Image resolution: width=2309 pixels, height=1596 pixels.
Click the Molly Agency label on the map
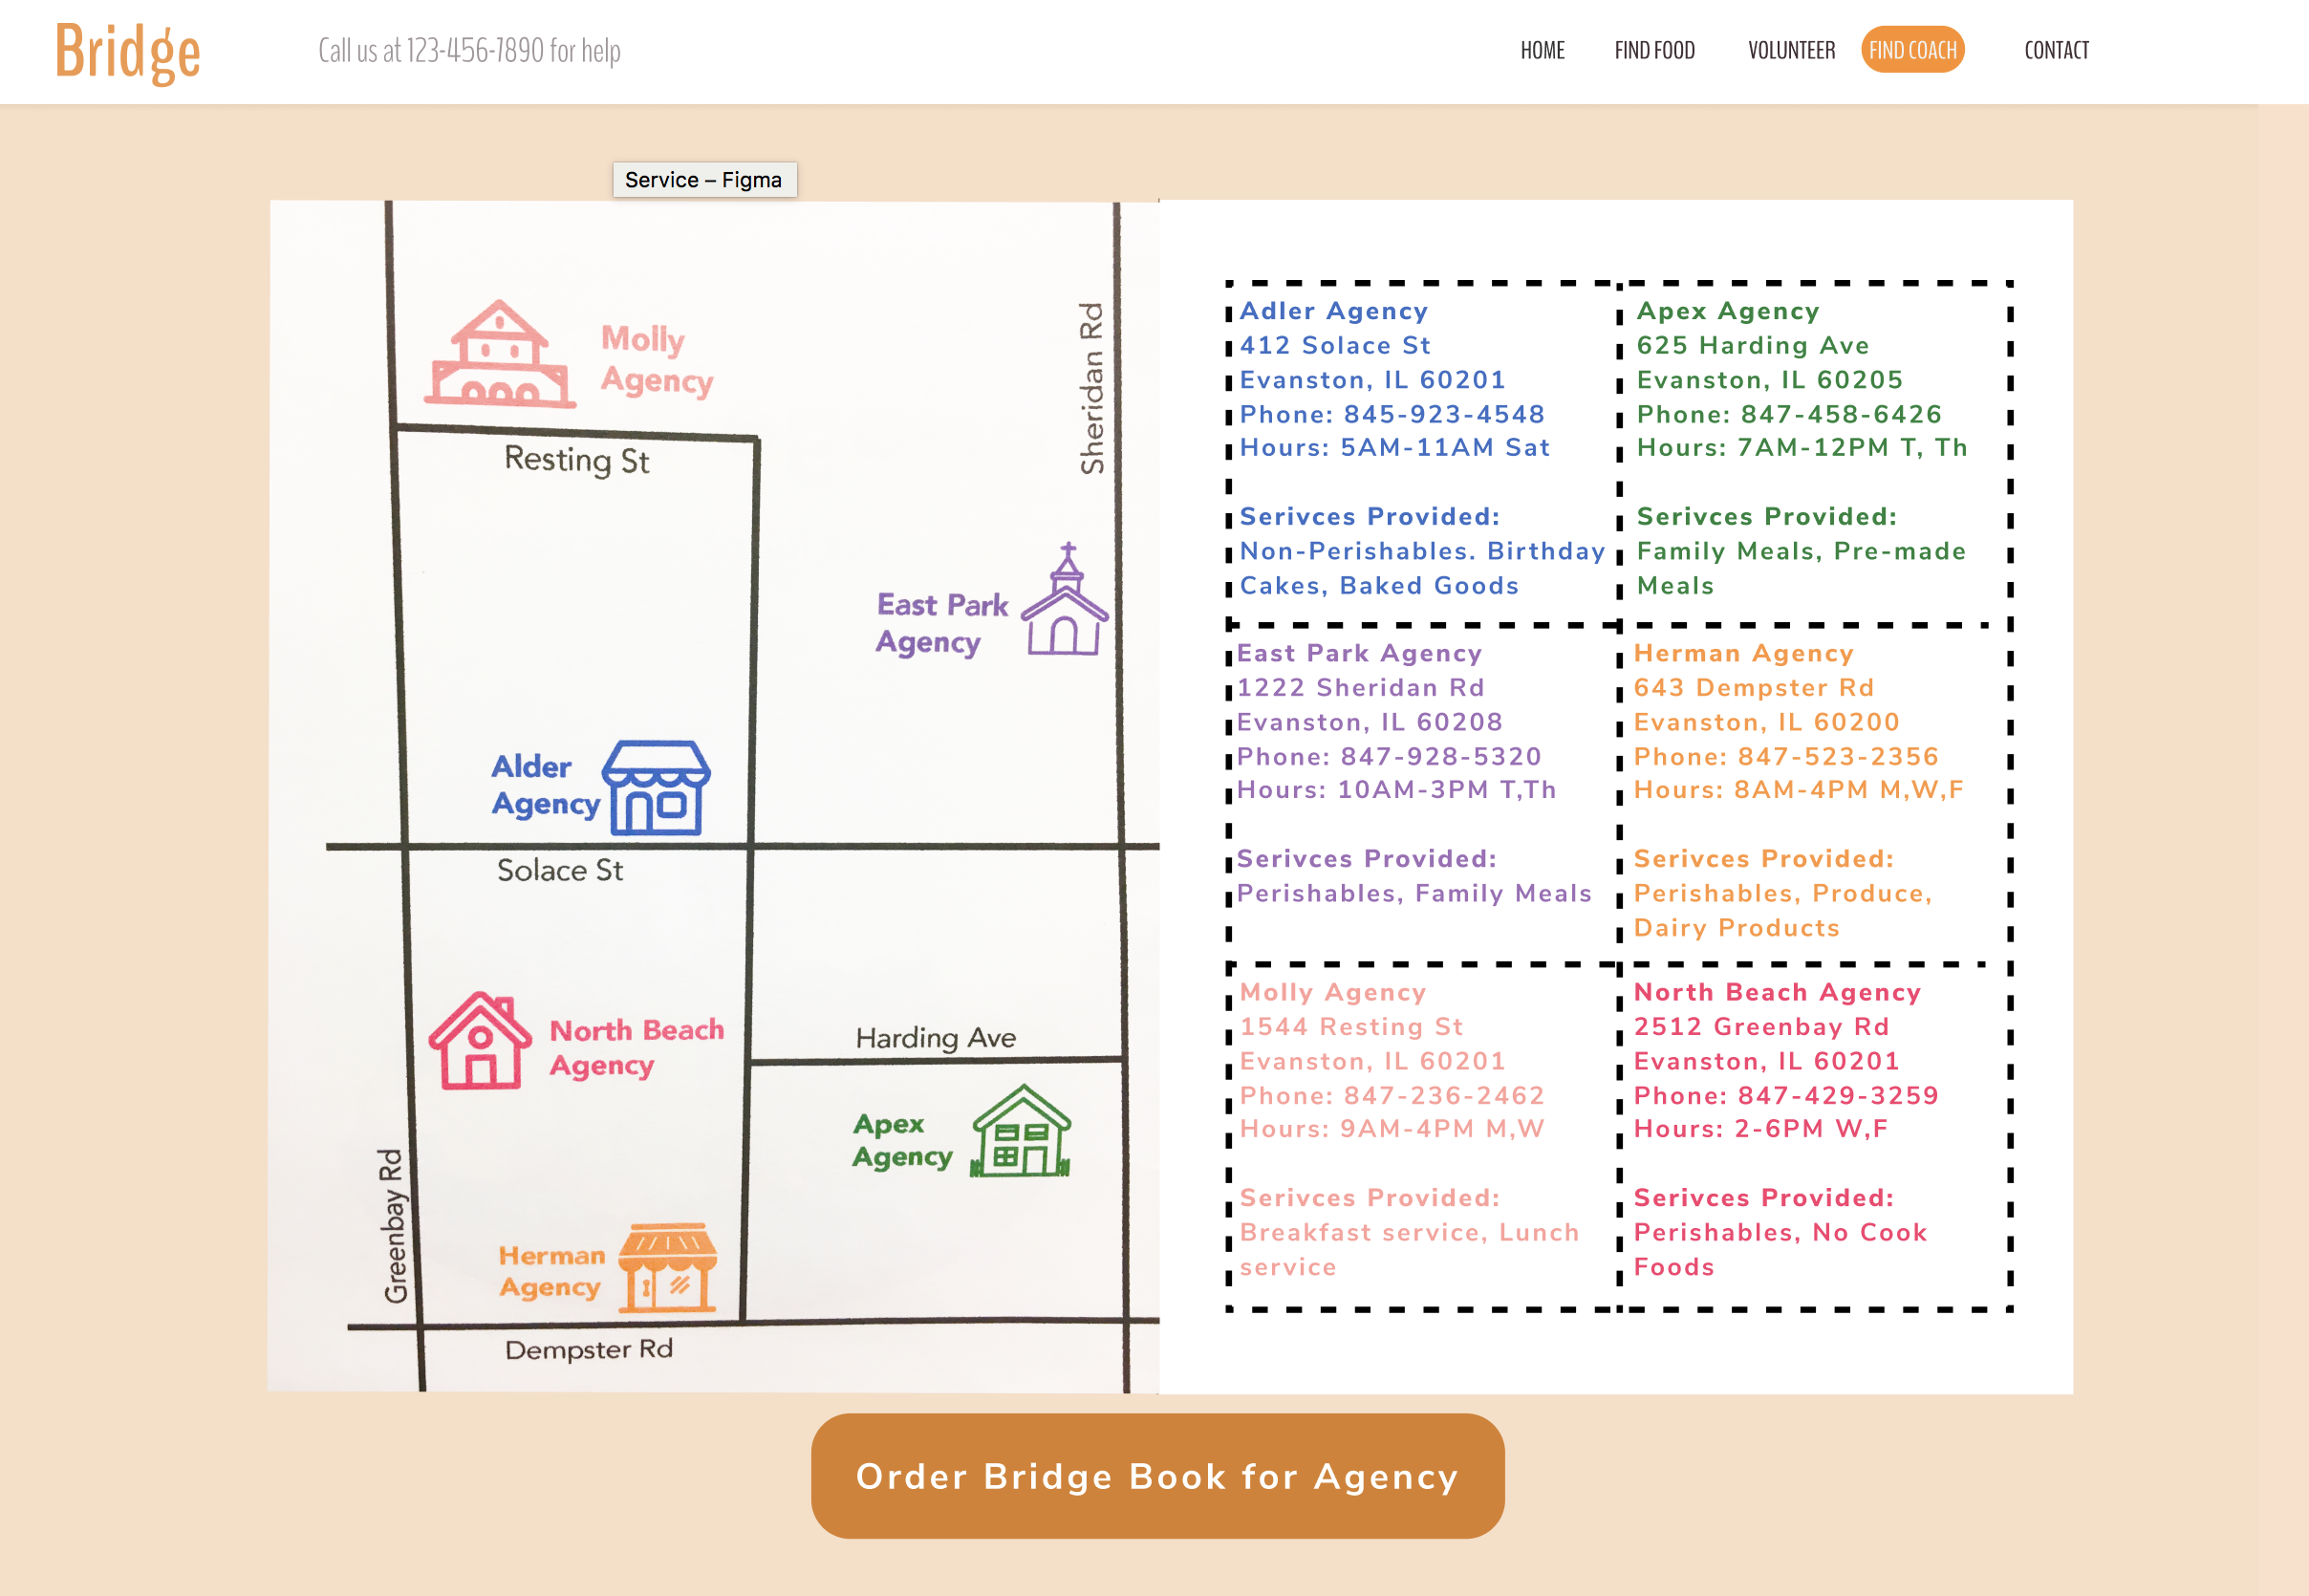point(656,360)
